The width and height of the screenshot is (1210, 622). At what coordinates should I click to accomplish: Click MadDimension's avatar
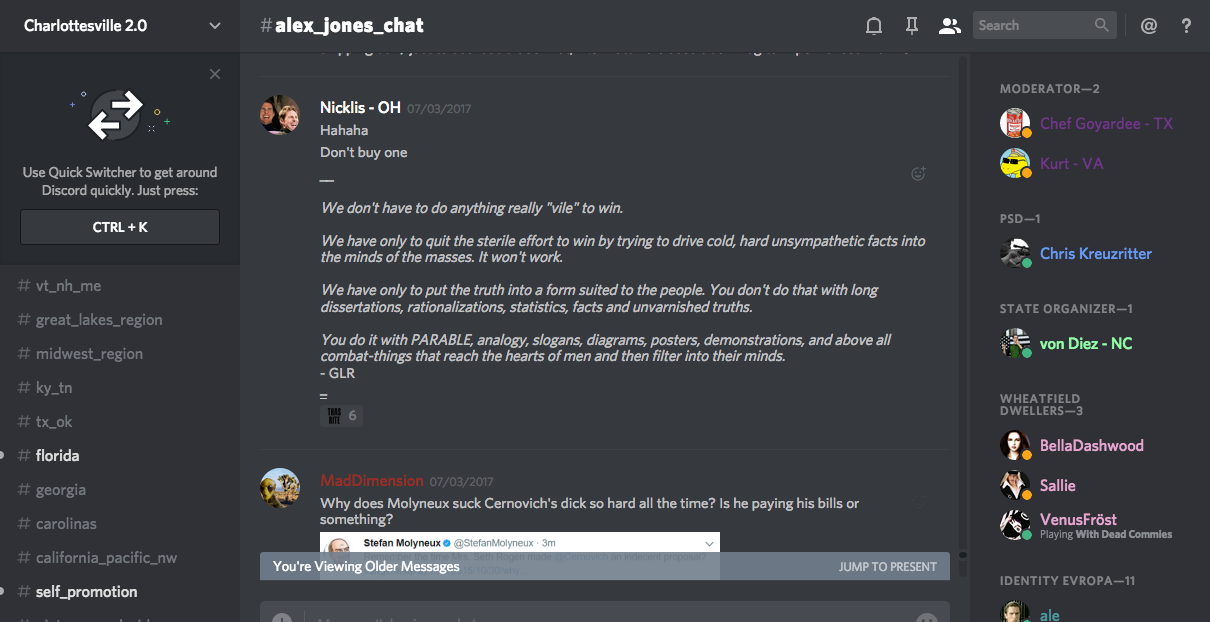point(280,488)
